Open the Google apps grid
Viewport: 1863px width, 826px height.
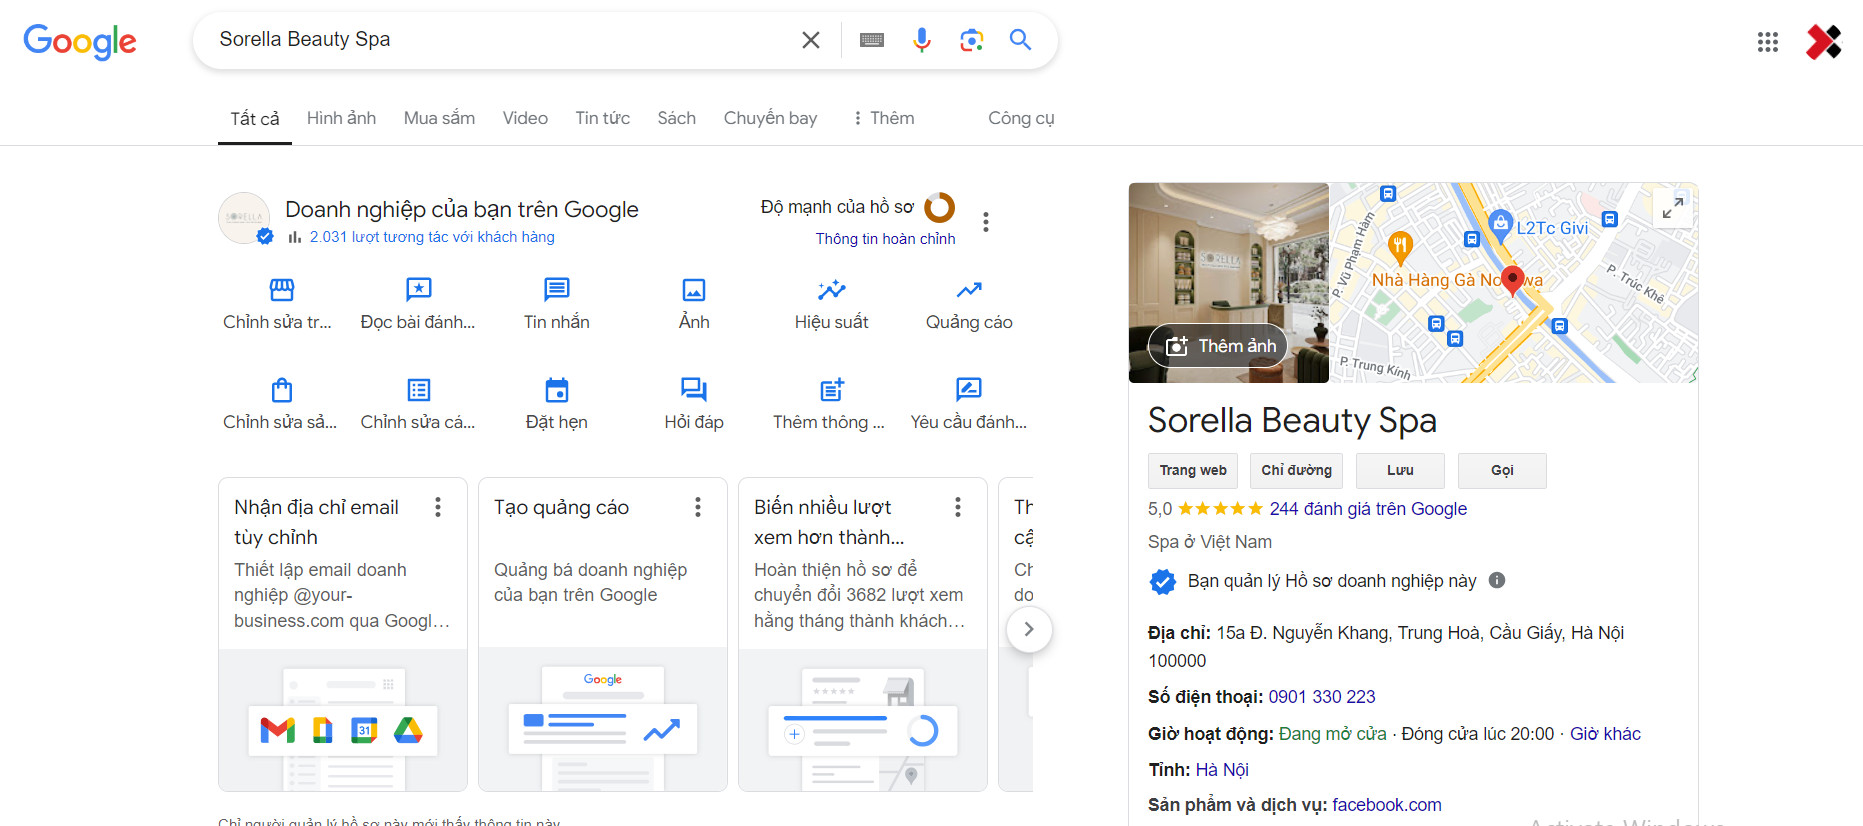1768,42
